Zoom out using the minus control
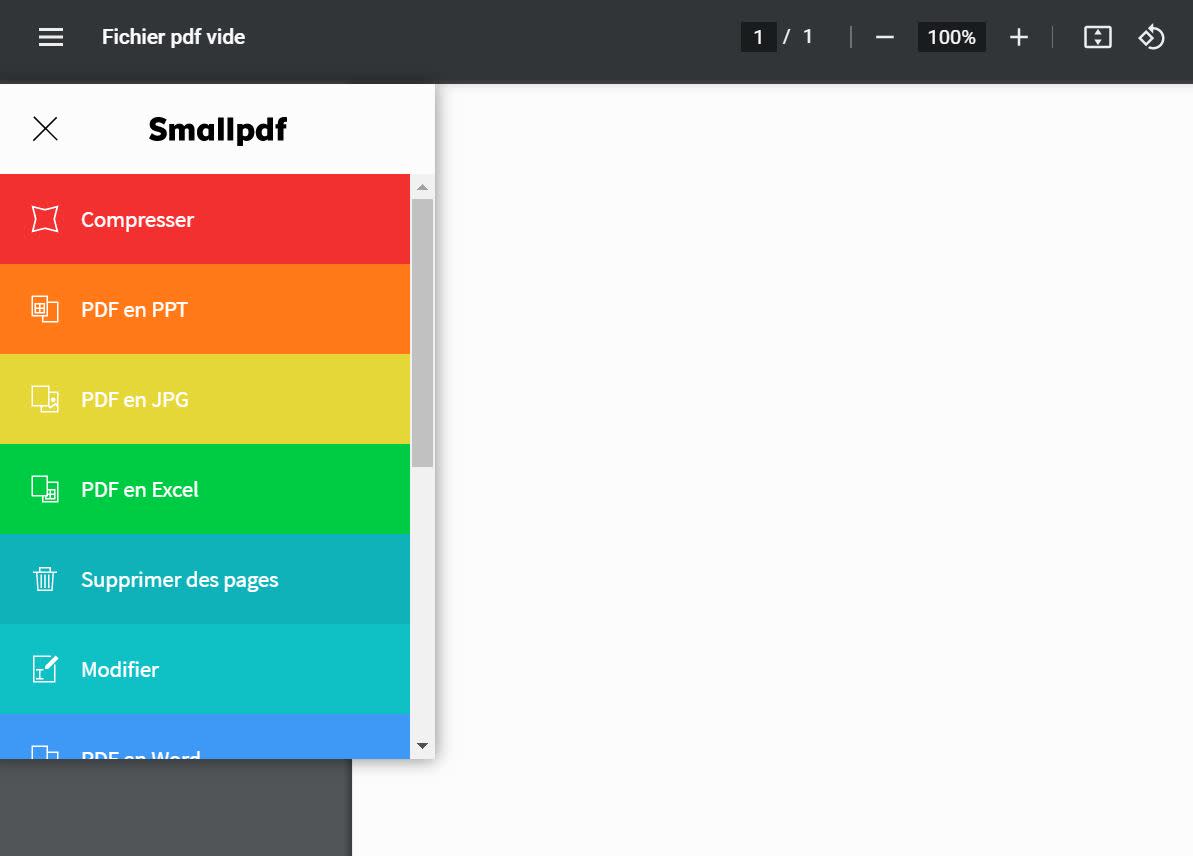The width and height of the screenshot is (1193, 856). click(x=884, y=37)
